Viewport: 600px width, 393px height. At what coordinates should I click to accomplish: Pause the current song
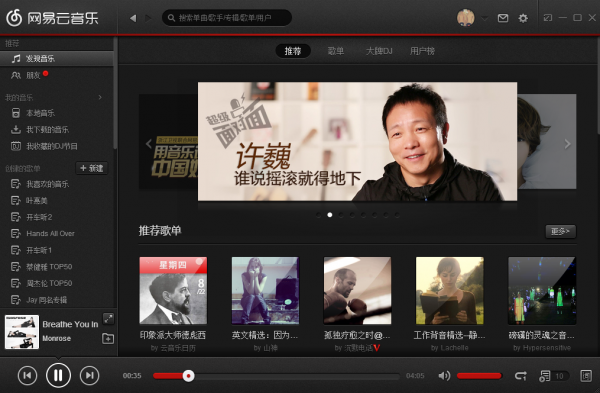[x=58, y=375]
